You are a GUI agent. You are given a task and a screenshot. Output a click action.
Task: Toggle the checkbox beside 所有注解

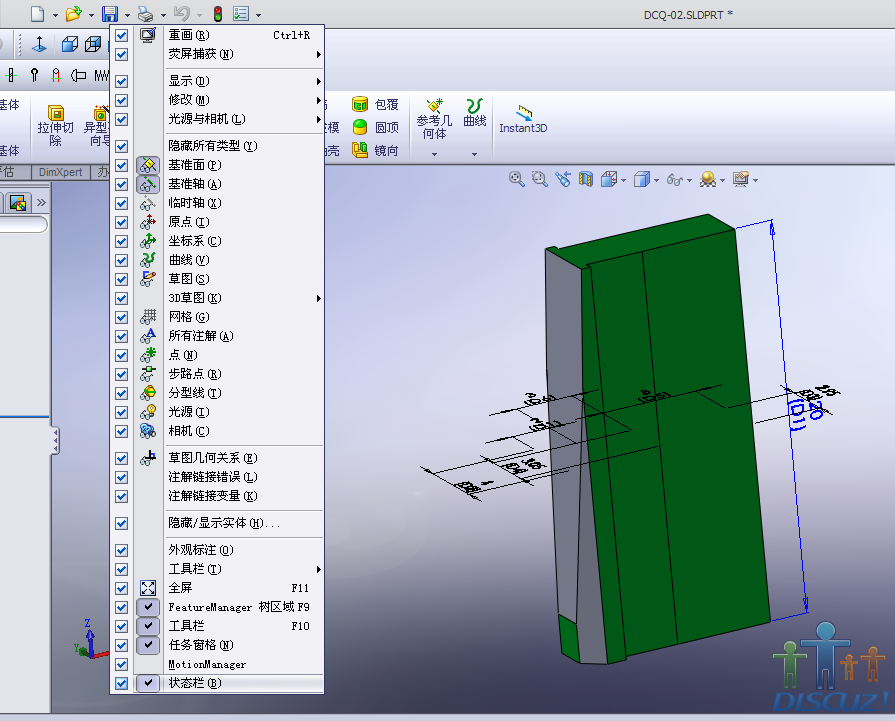pyautogui.click(x=121, y=336)
